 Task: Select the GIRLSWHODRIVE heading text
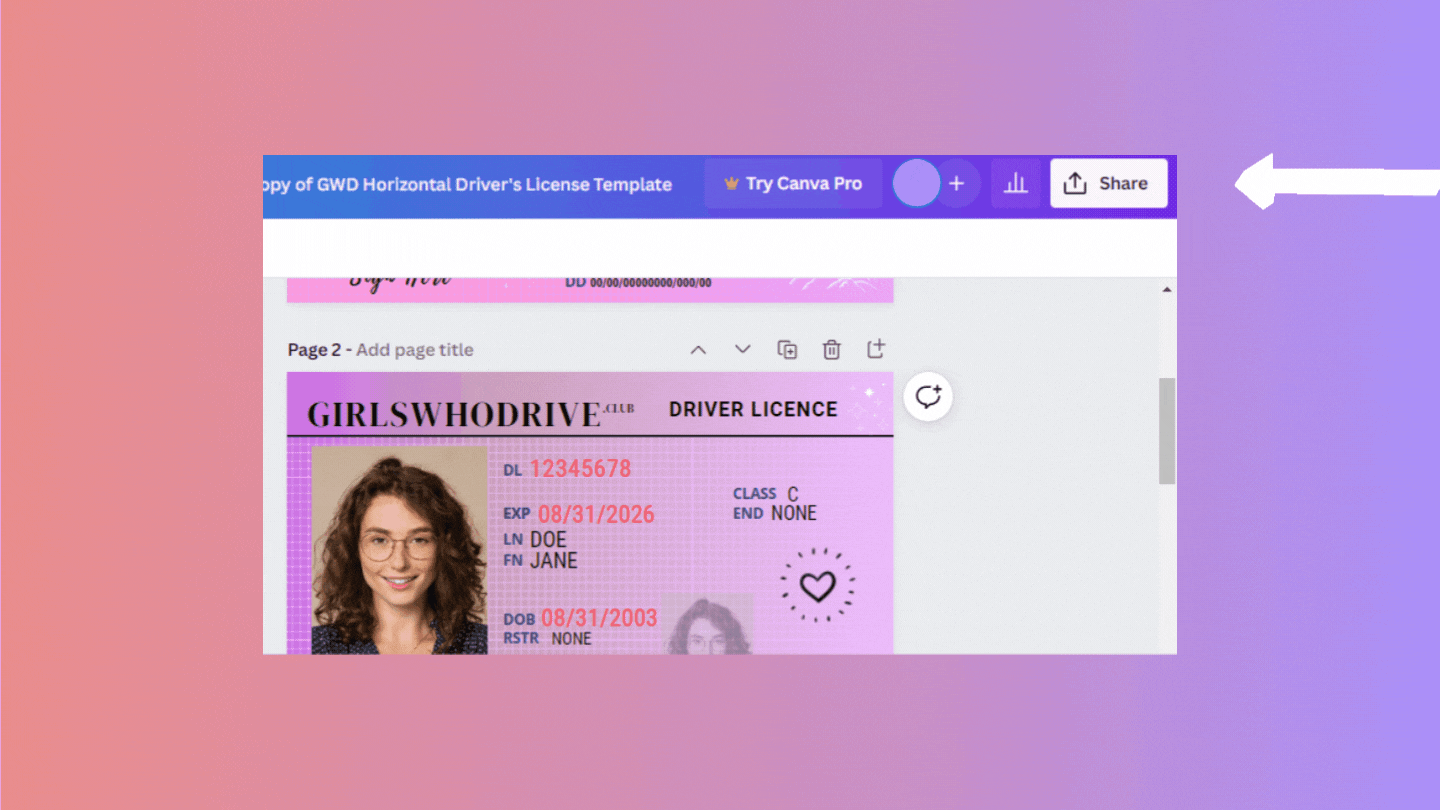click(x=454, y=414)
